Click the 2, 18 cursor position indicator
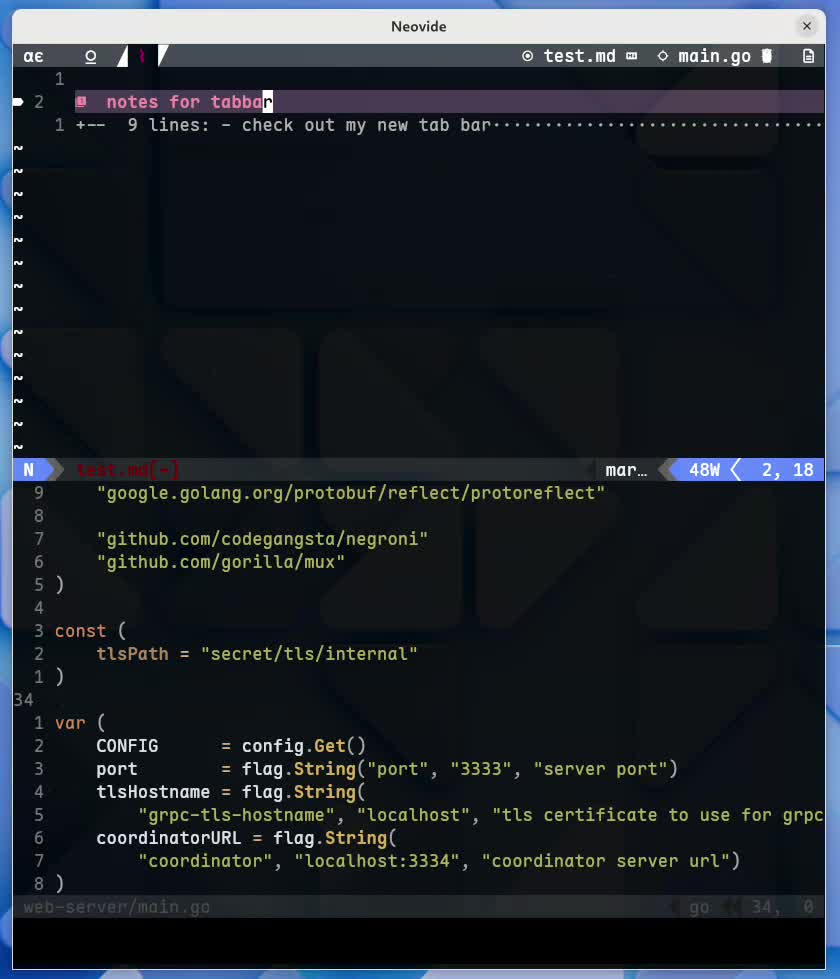The image size is (840, 979). pyautogui.click(x=788, y=470)
